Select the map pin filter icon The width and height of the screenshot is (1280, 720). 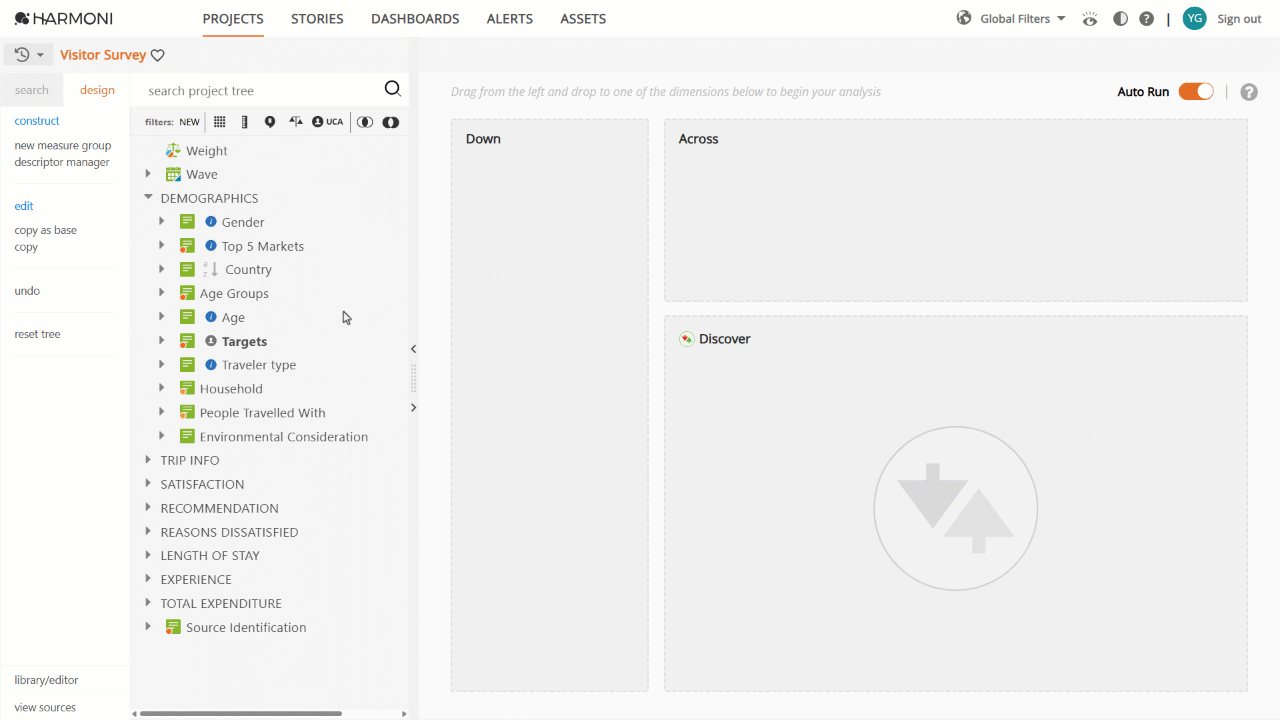pos(268,121)
